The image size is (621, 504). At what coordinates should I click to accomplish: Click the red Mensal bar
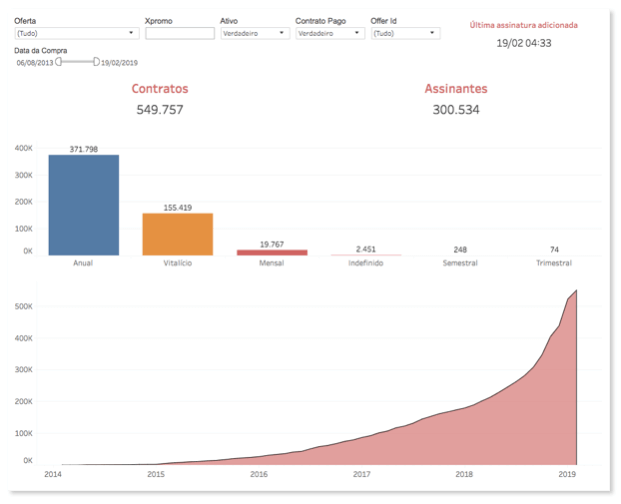point(271,252)
